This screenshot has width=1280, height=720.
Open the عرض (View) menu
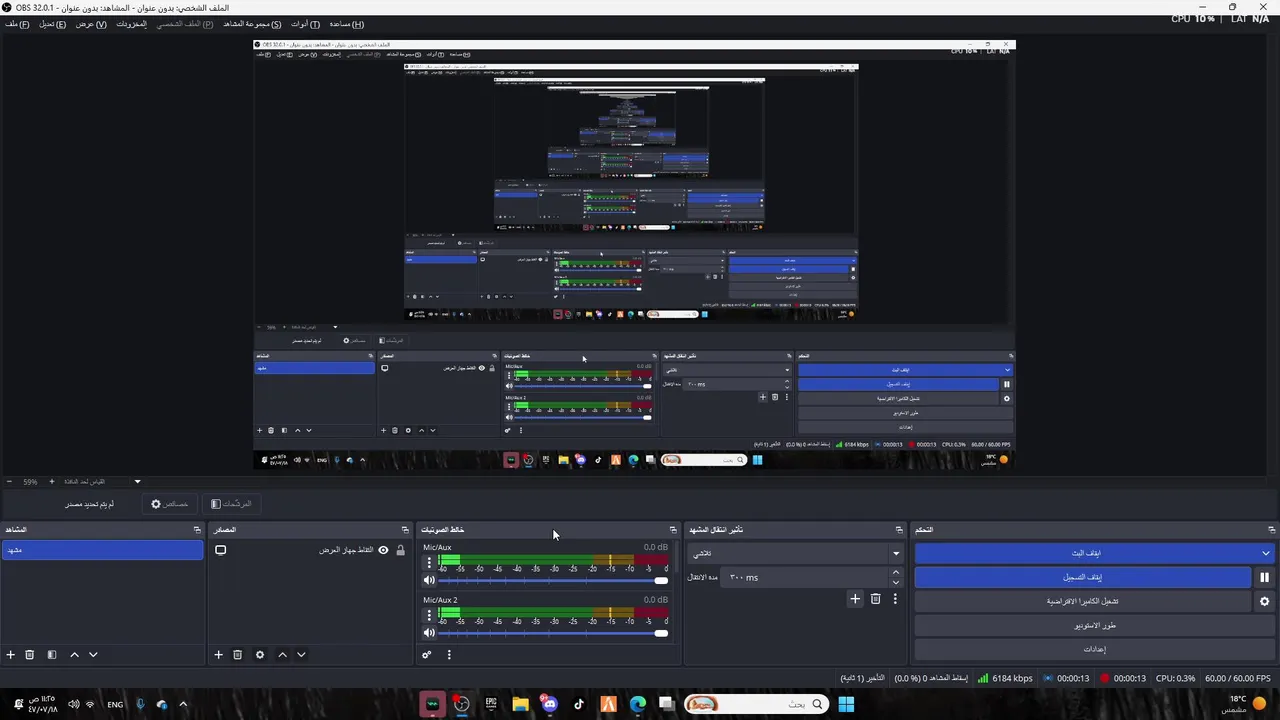(x=90, y=24)
